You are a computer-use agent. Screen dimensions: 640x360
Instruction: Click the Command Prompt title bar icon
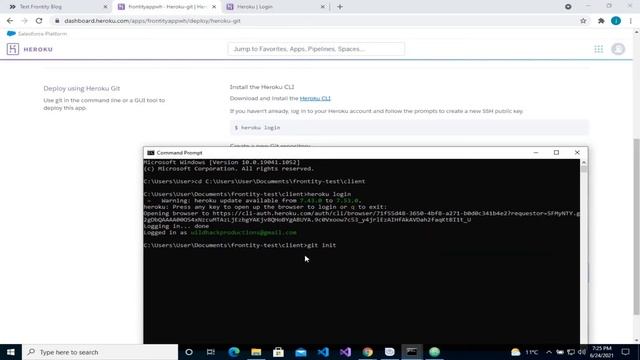tap(151, 153)
